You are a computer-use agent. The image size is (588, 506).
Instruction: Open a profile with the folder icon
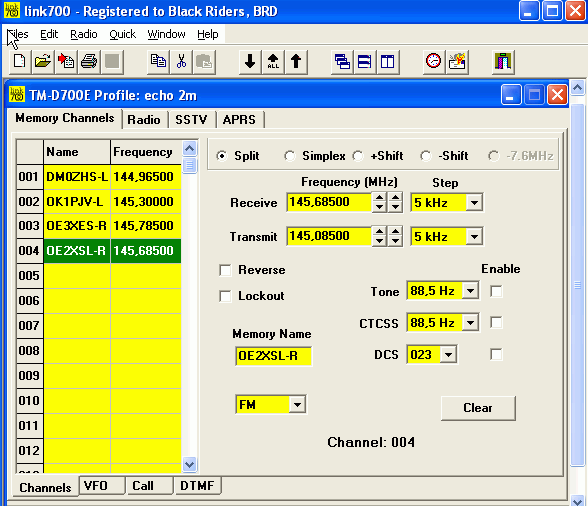[x=43, y=62]
